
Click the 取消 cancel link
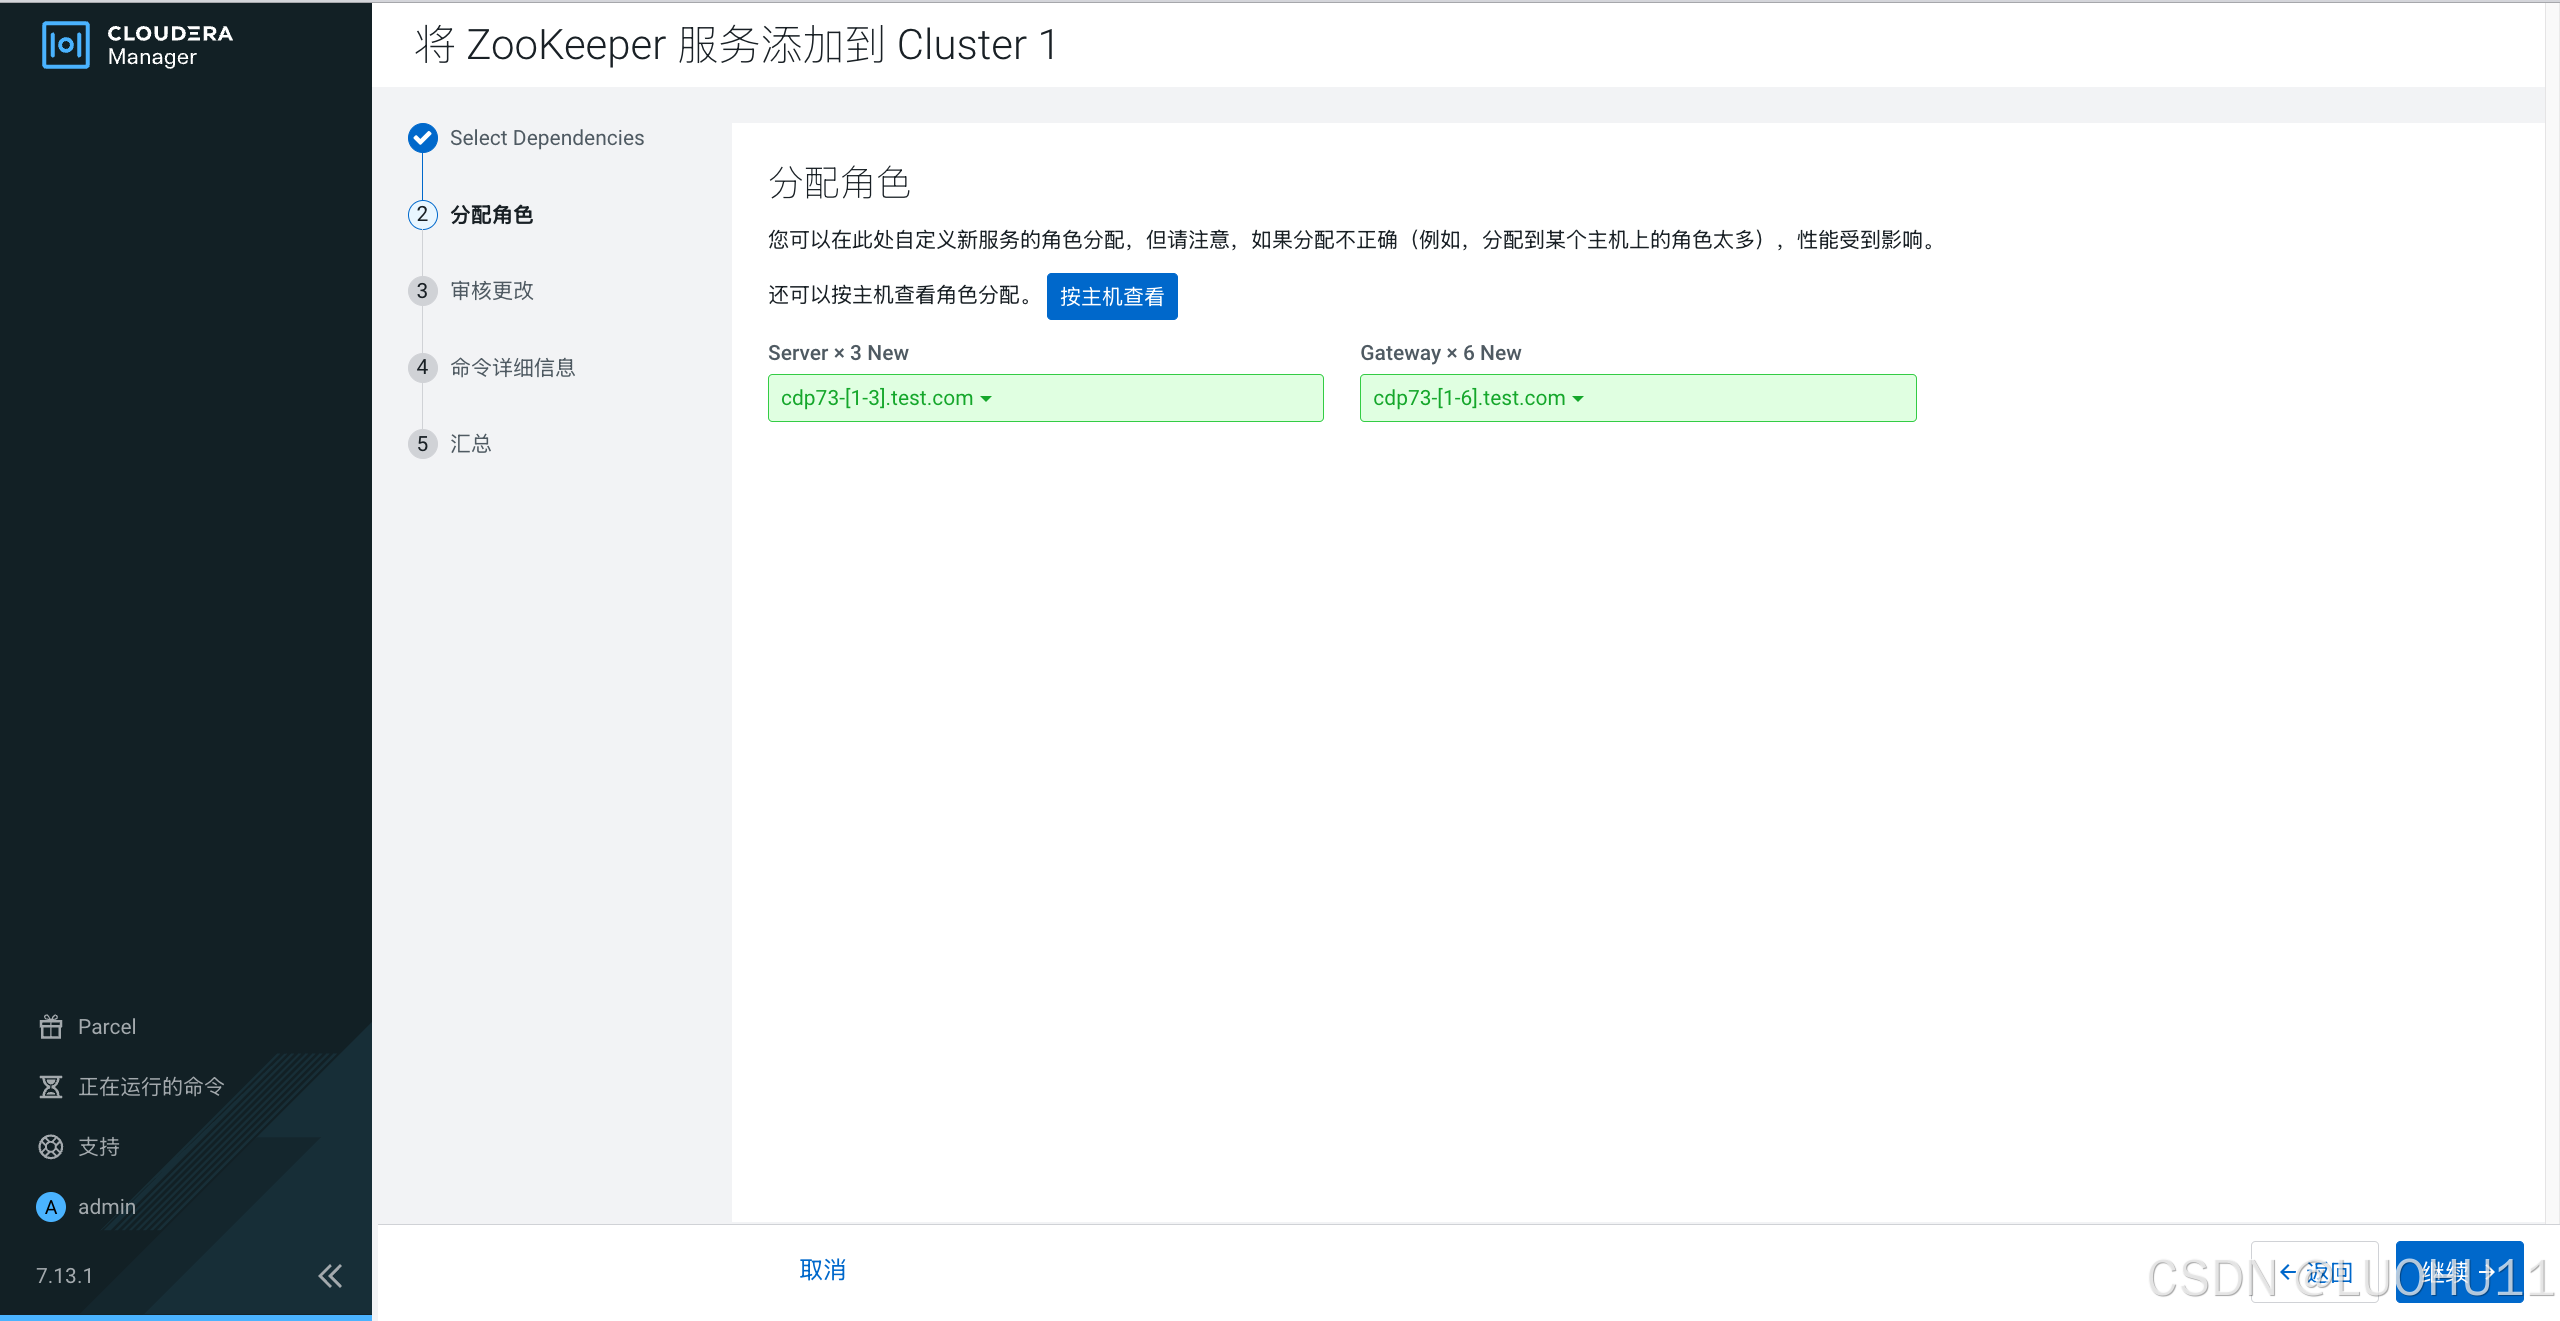[x=822, y=1270]
